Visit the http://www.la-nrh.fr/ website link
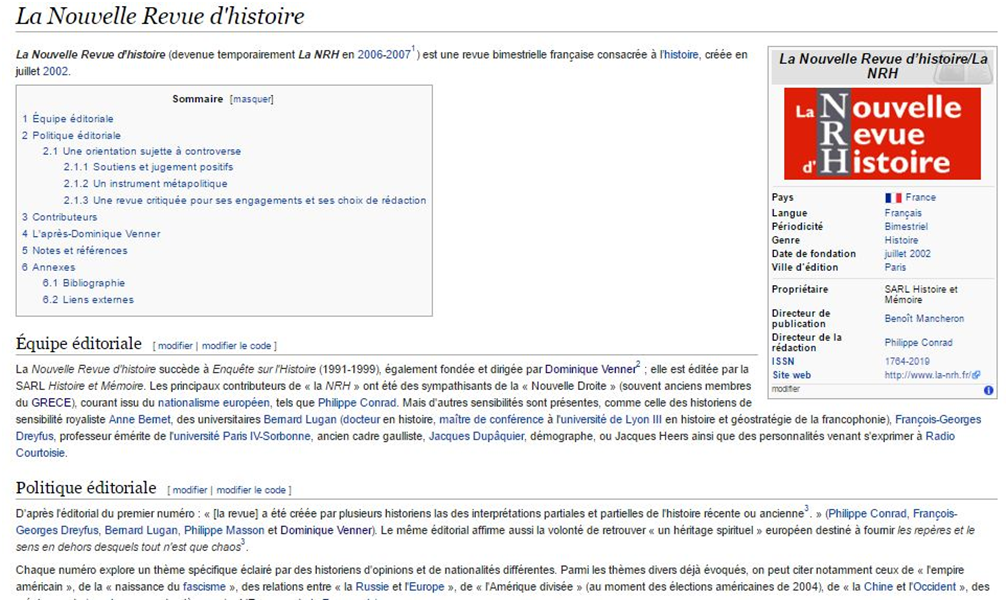The height and width of the screenshot is (602, 1008). (928, 375)
